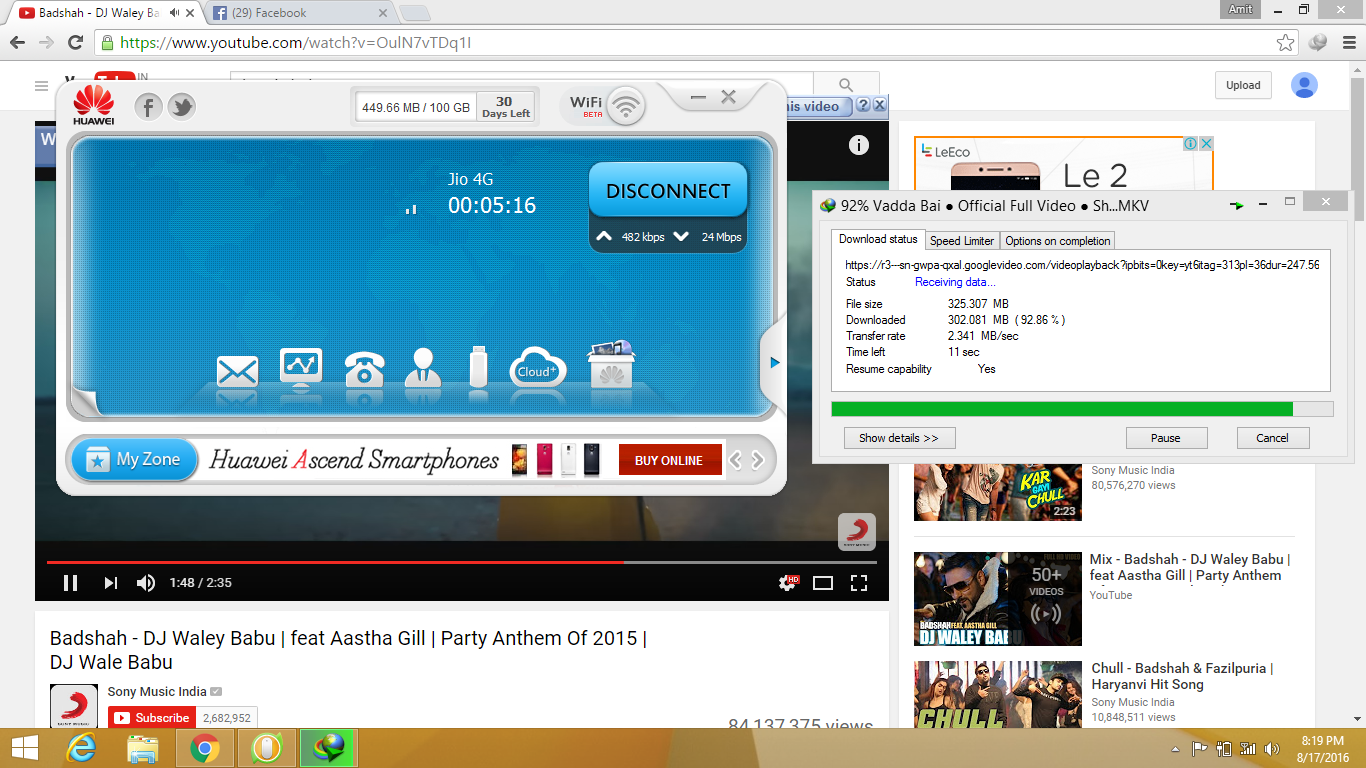Viewport: 1366px width, 768px height.
Task: Open File Explorer from taskbar
Action: point(143,748)
